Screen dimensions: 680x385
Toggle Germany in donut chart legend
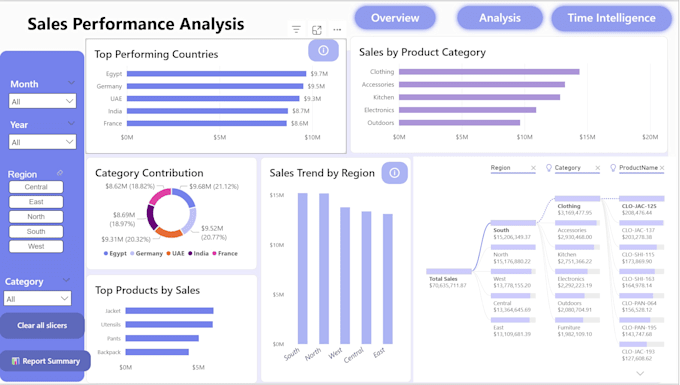point(146,253)
